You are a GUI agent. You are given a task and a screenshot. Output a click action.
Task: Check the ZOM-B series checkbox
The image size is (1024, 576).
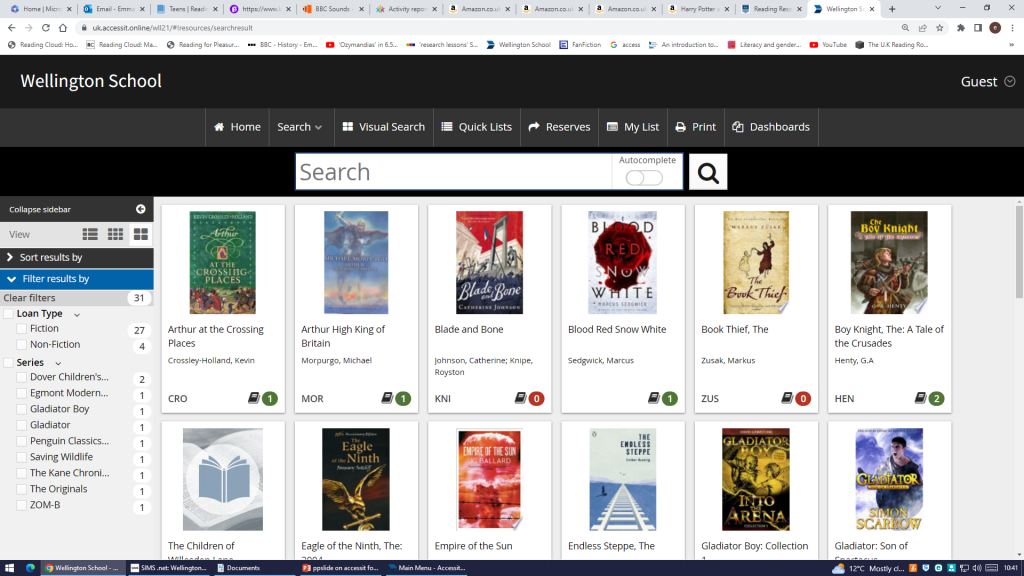pyautogui.click(x=22, y=505)
